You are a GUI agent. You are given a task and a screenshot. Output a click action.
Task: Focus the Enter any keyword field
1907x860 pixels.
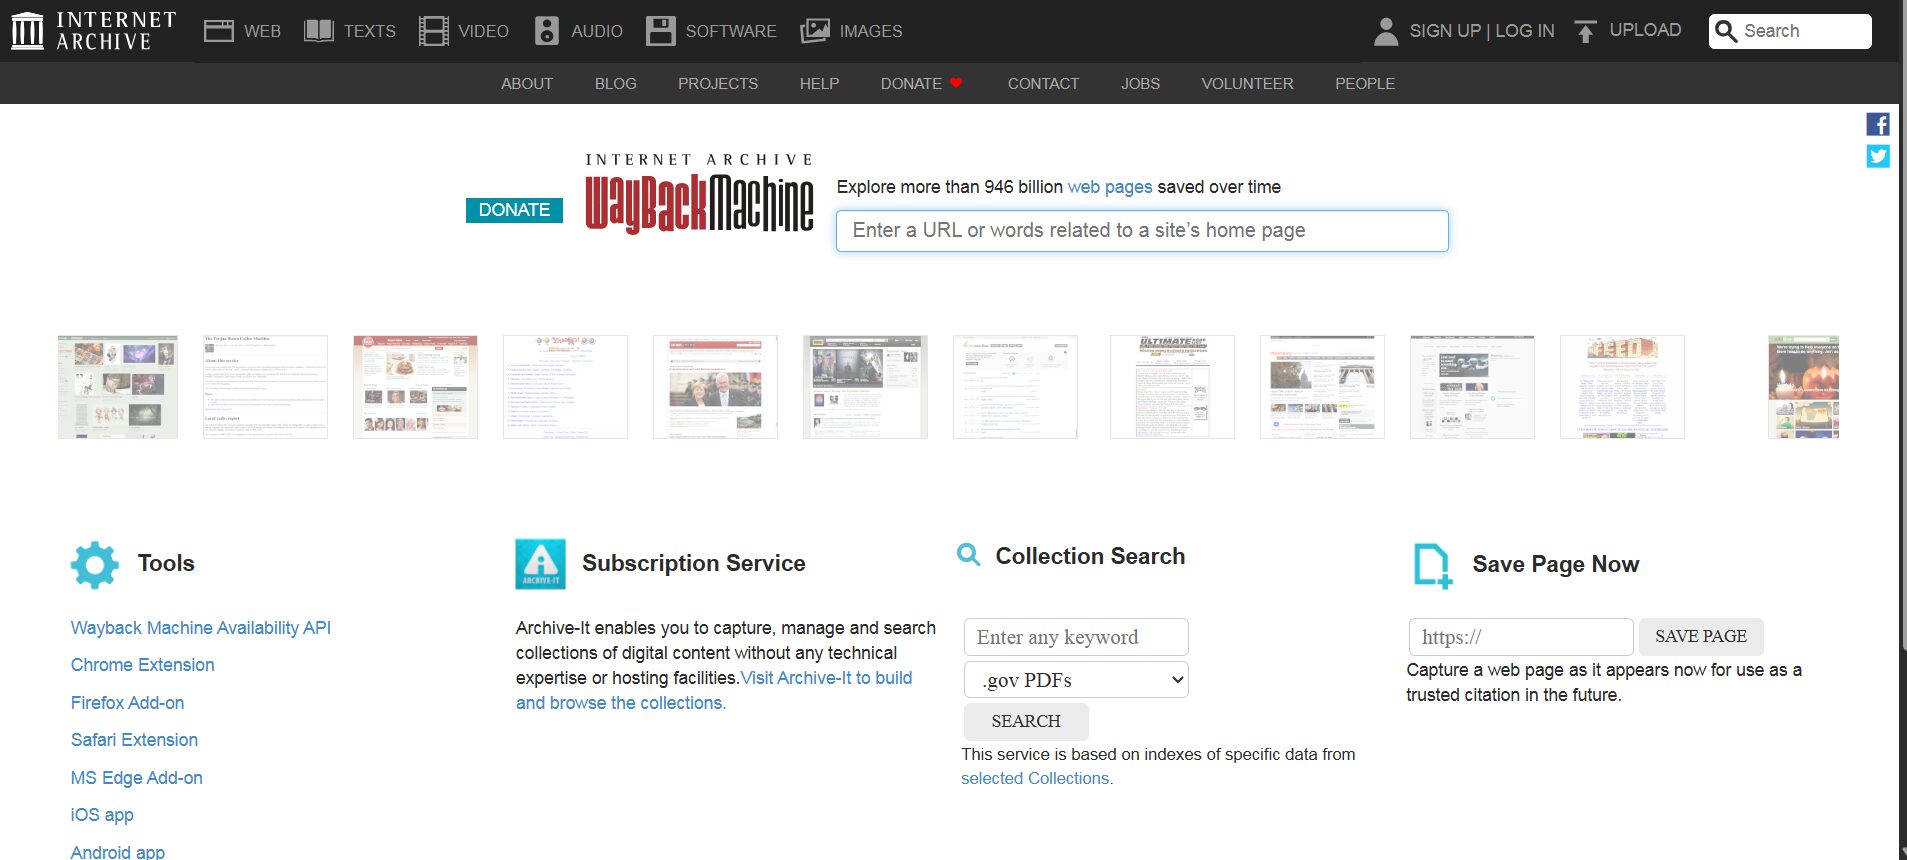pyautogui.click(x=1076, y=637)
